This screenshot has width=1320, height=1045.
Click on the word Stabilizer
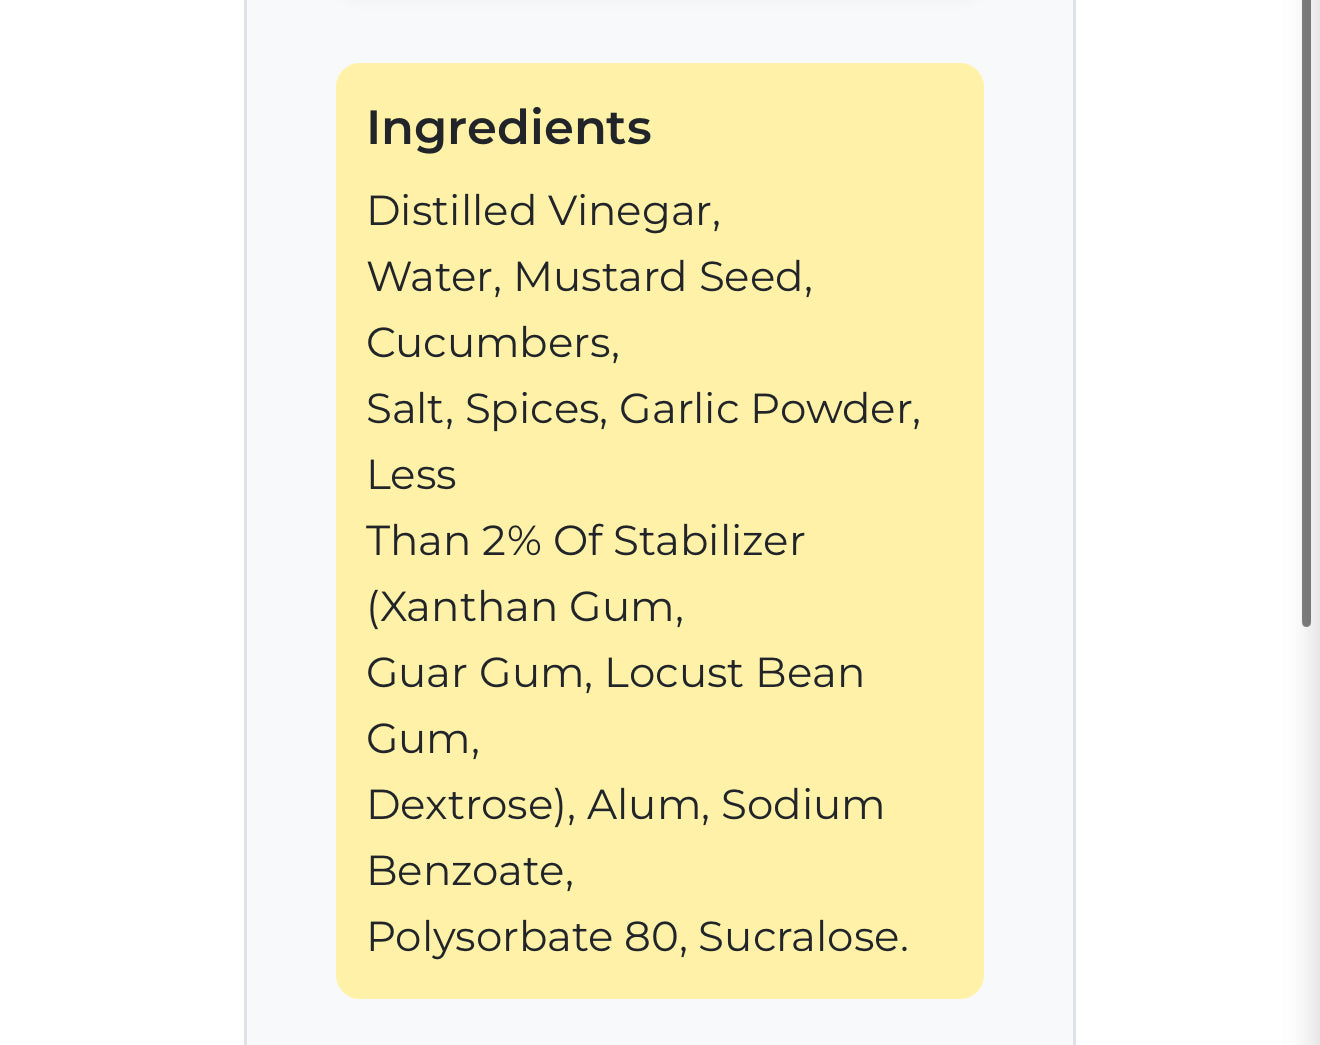coord(708,541)
